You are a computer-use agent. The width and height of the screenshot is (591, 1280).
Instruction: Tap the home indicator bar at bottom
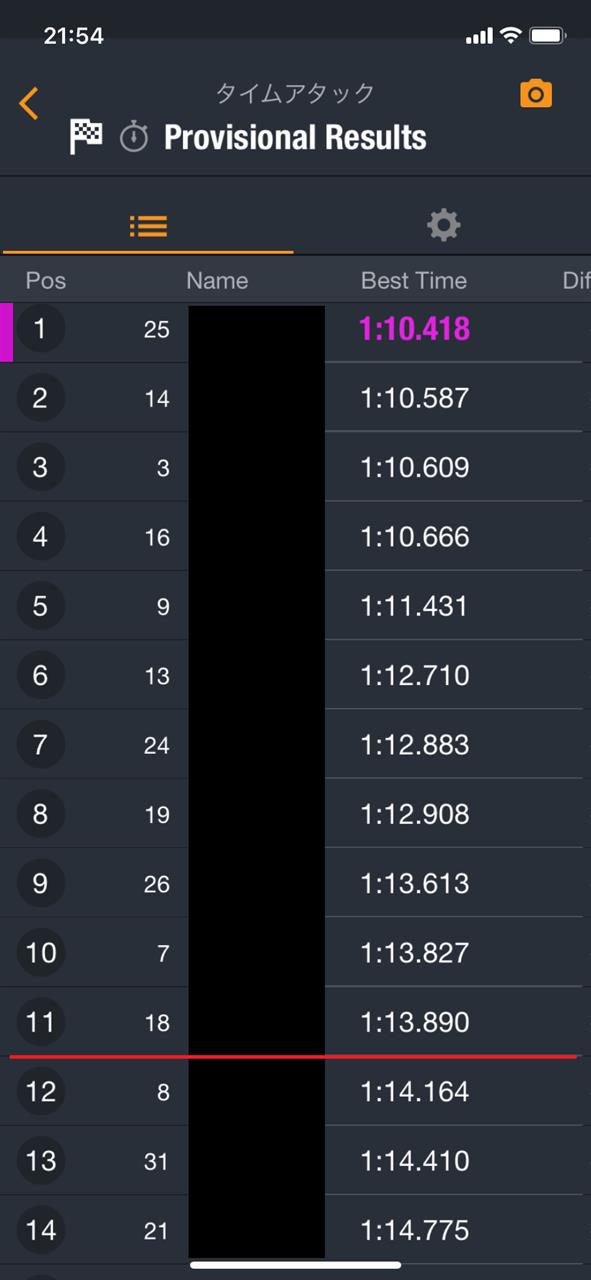coord(295,1265)
